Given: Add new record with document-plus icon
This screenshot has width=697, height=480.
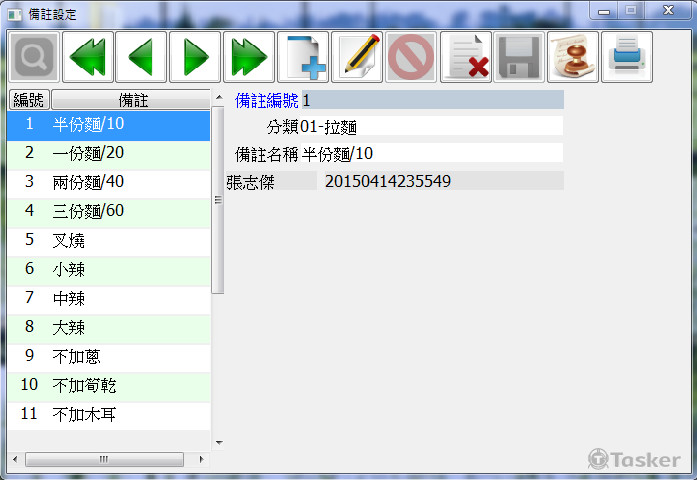Looking at the screenshot, I should (x=303, y=57).
